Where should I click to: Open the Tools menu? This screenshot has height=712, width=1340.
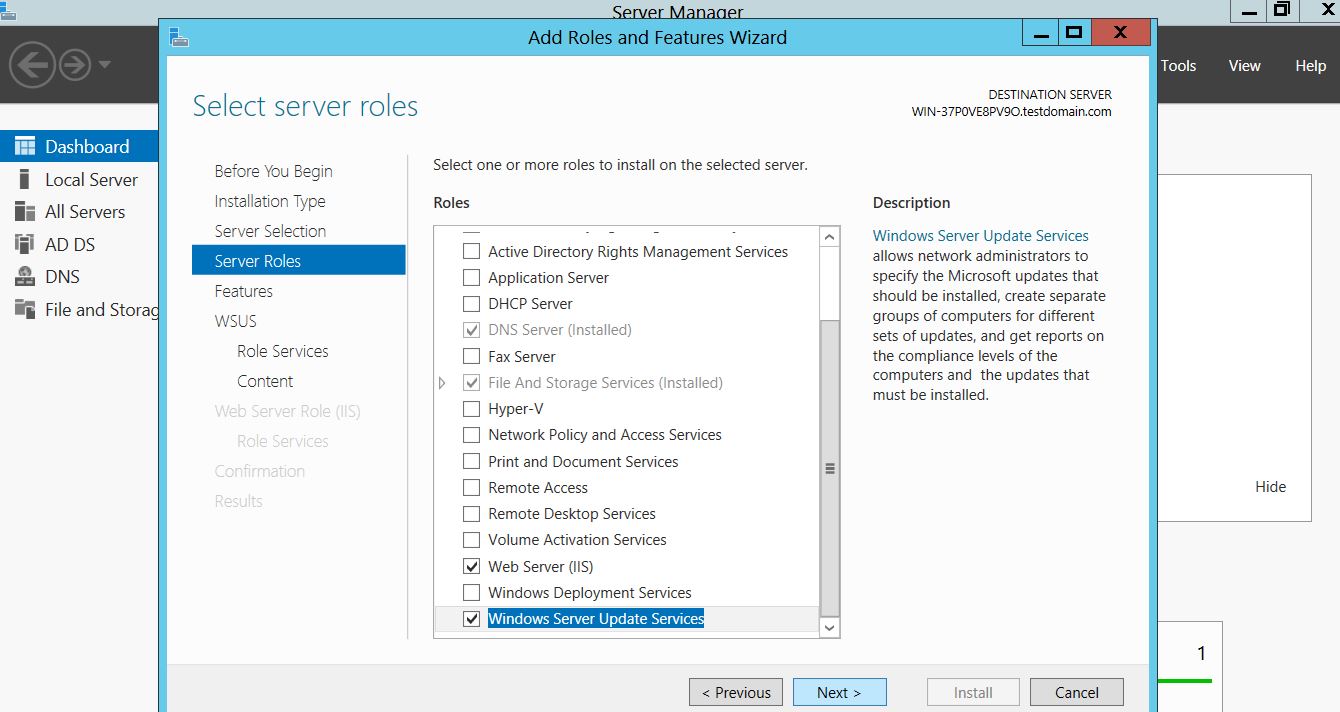(x=1178, y=65)
